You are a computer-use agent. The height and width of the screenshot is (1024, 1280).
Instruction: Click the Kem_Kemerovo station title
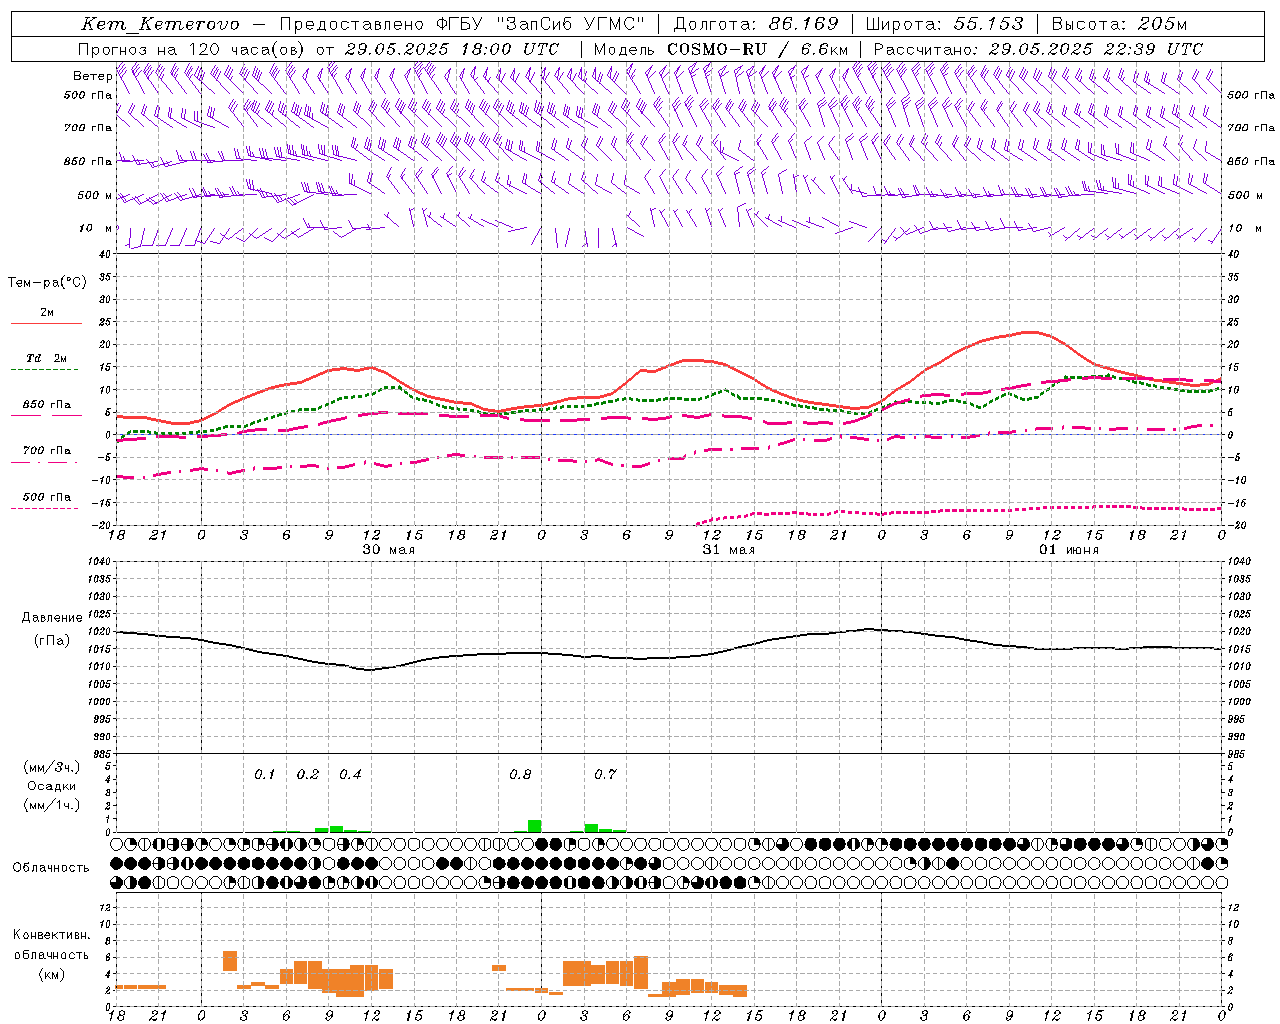click(x=160, y=24)
